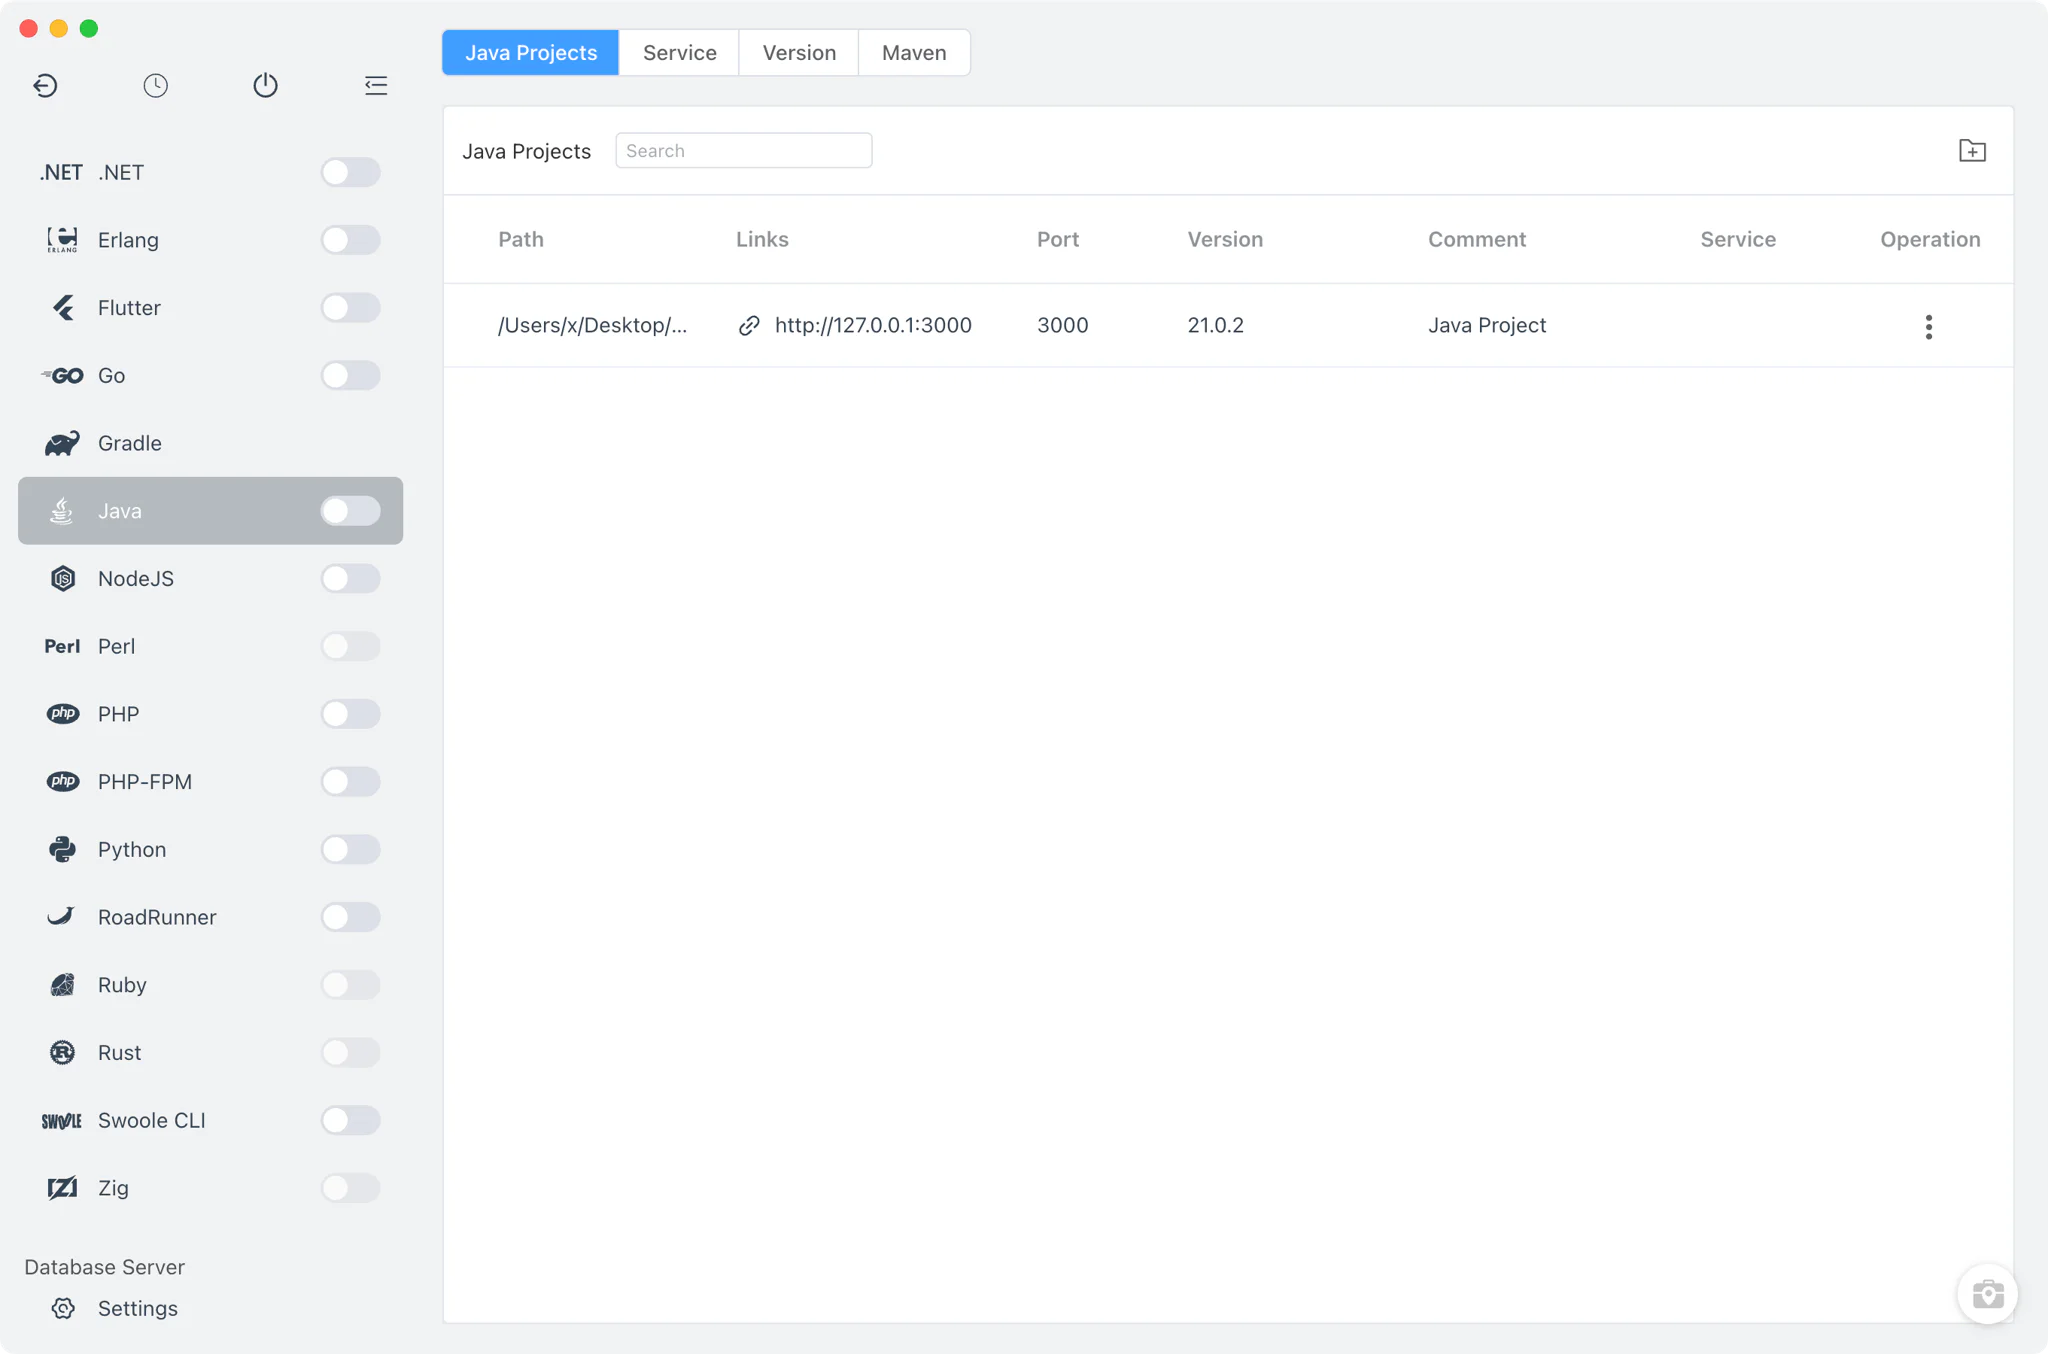Click the .NET logo icon
Image resolution: width=2048 pixels, height=1354 pixels.
pyautogui.click(x=62, y=172)
